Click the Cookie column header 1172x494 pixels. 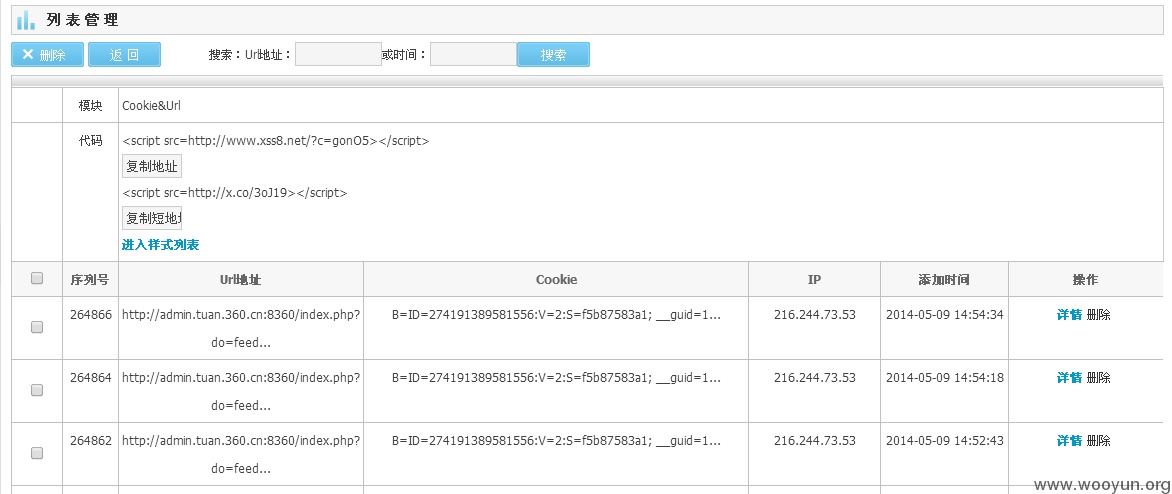tap(556, 280)
